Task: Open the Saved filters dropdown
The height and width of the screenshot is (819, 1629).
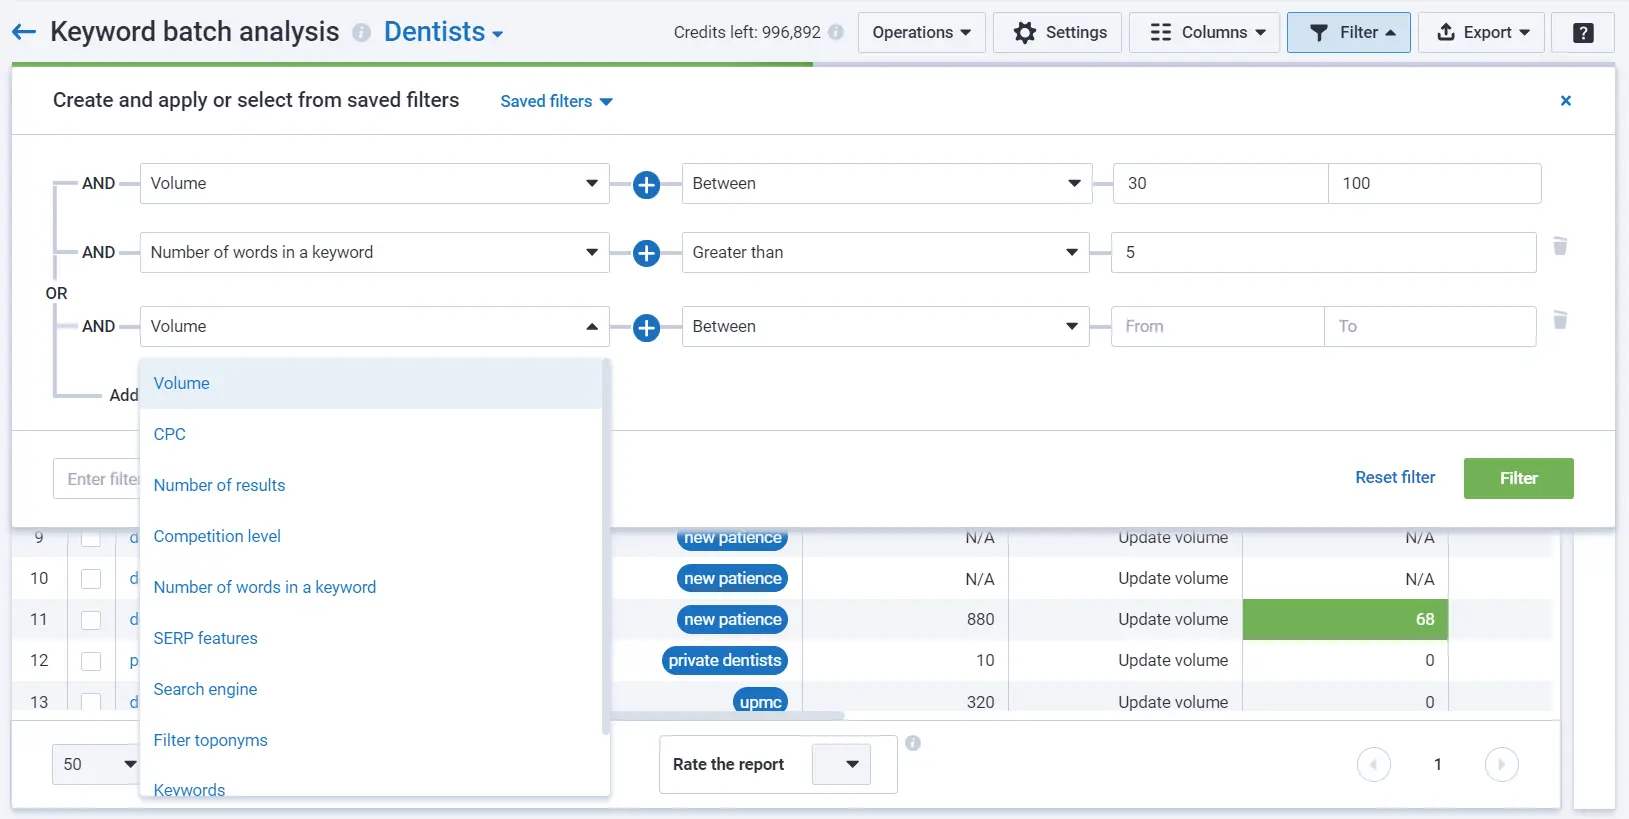Action: point(556,101)
